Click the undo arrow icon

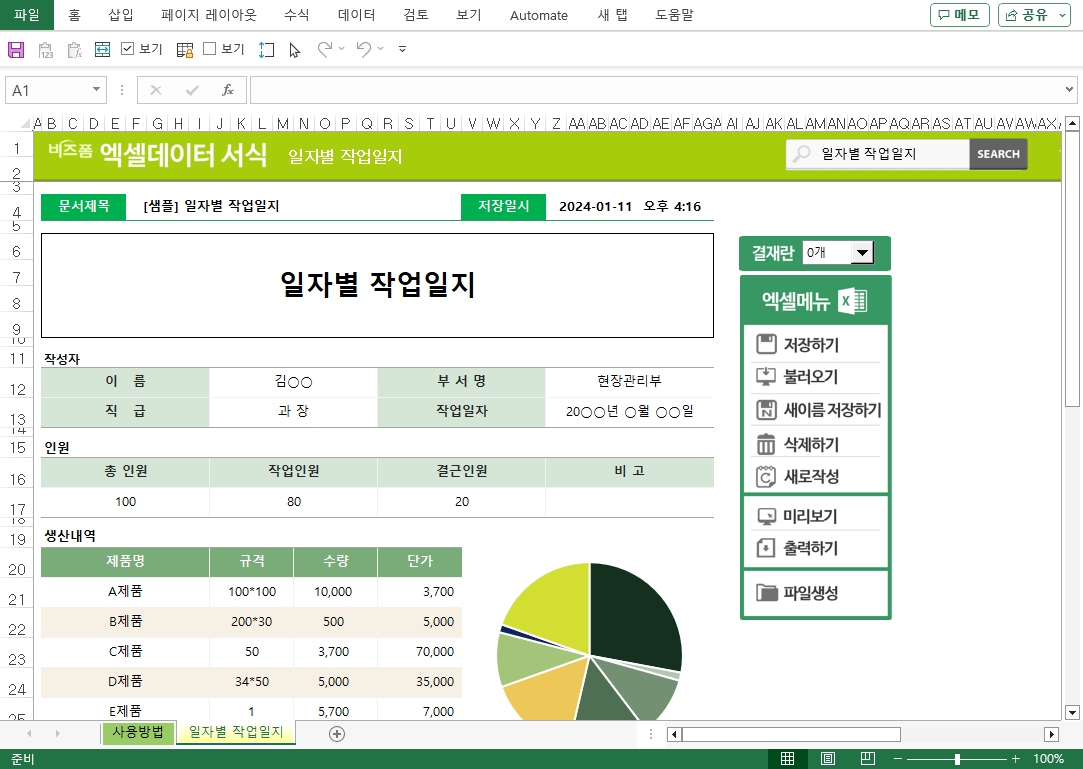(x=363, y=49)
